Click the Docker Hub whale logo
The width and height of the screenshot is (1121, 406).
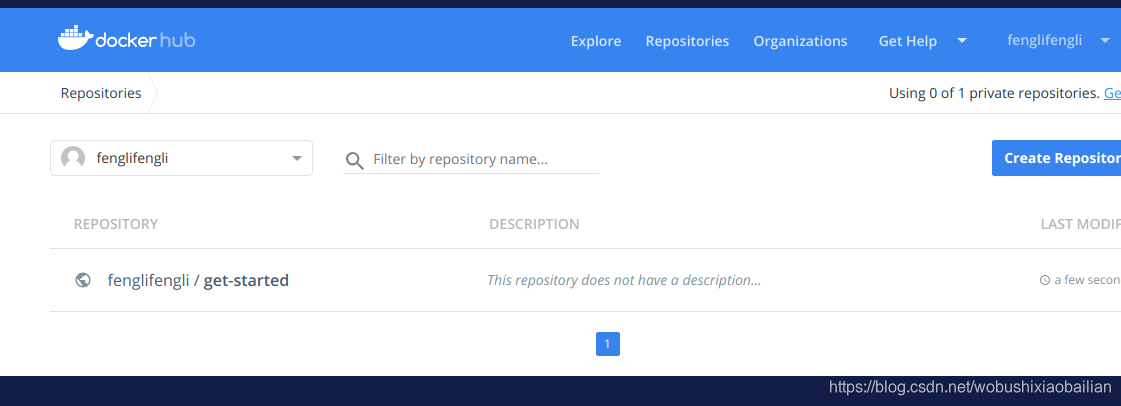[127, 39]
